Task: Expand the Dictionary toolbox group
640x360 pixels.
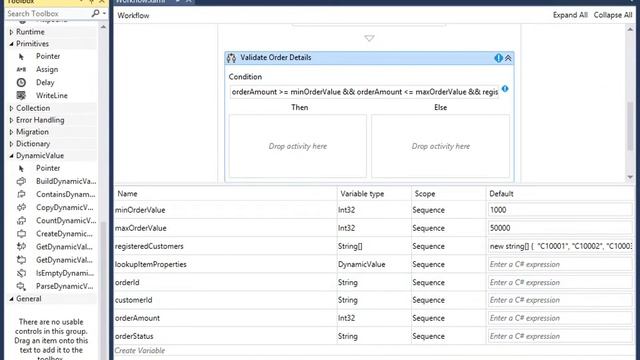Action: 11,144
